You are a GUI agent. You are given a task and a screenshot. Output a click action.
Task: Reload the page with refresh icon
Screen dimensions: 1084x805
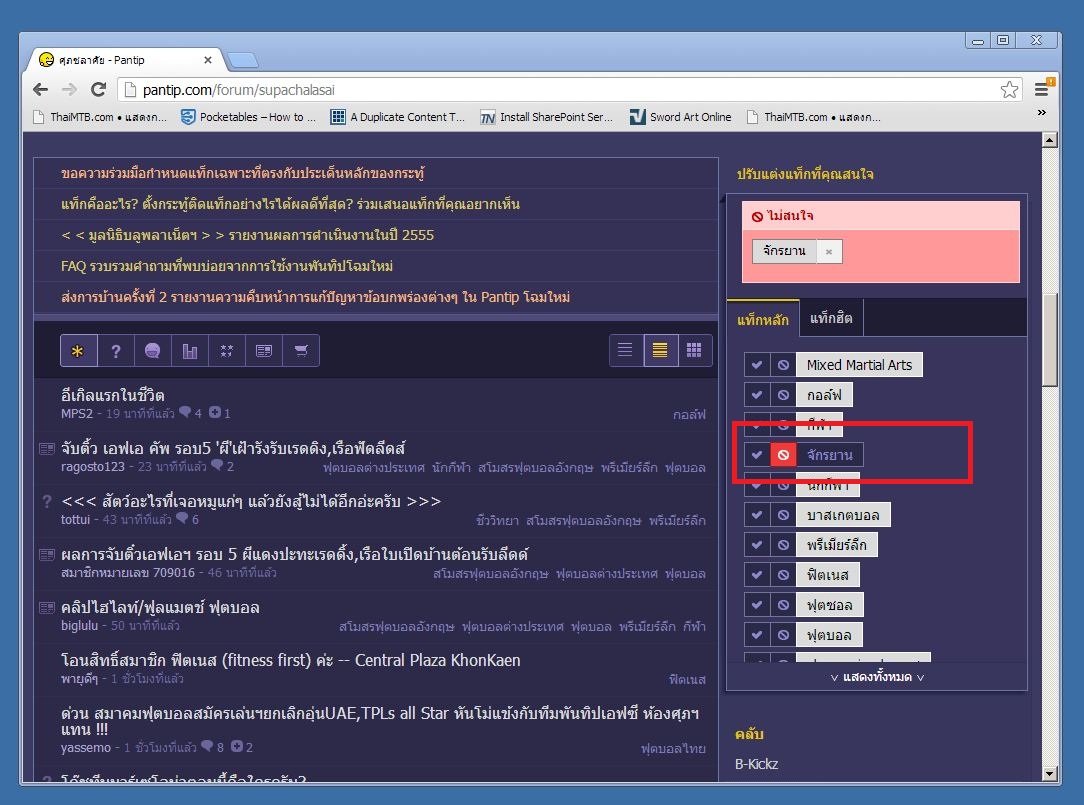98,89
